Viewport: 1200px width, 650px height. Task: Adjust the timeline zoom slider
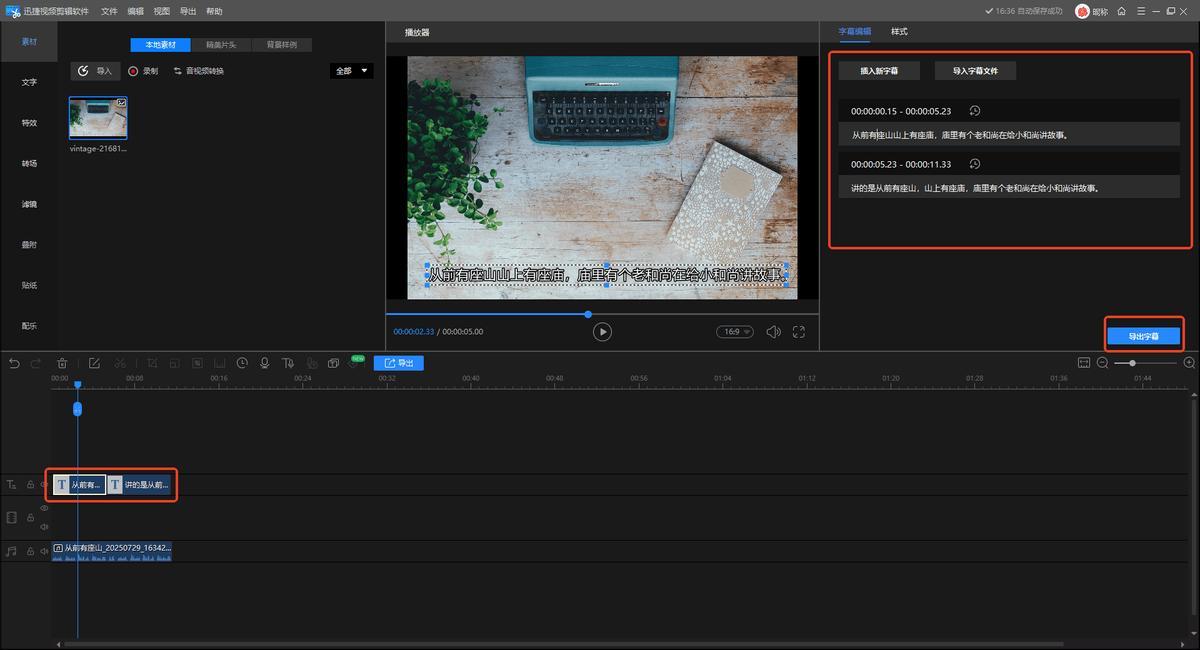[x=1132, y=363]
